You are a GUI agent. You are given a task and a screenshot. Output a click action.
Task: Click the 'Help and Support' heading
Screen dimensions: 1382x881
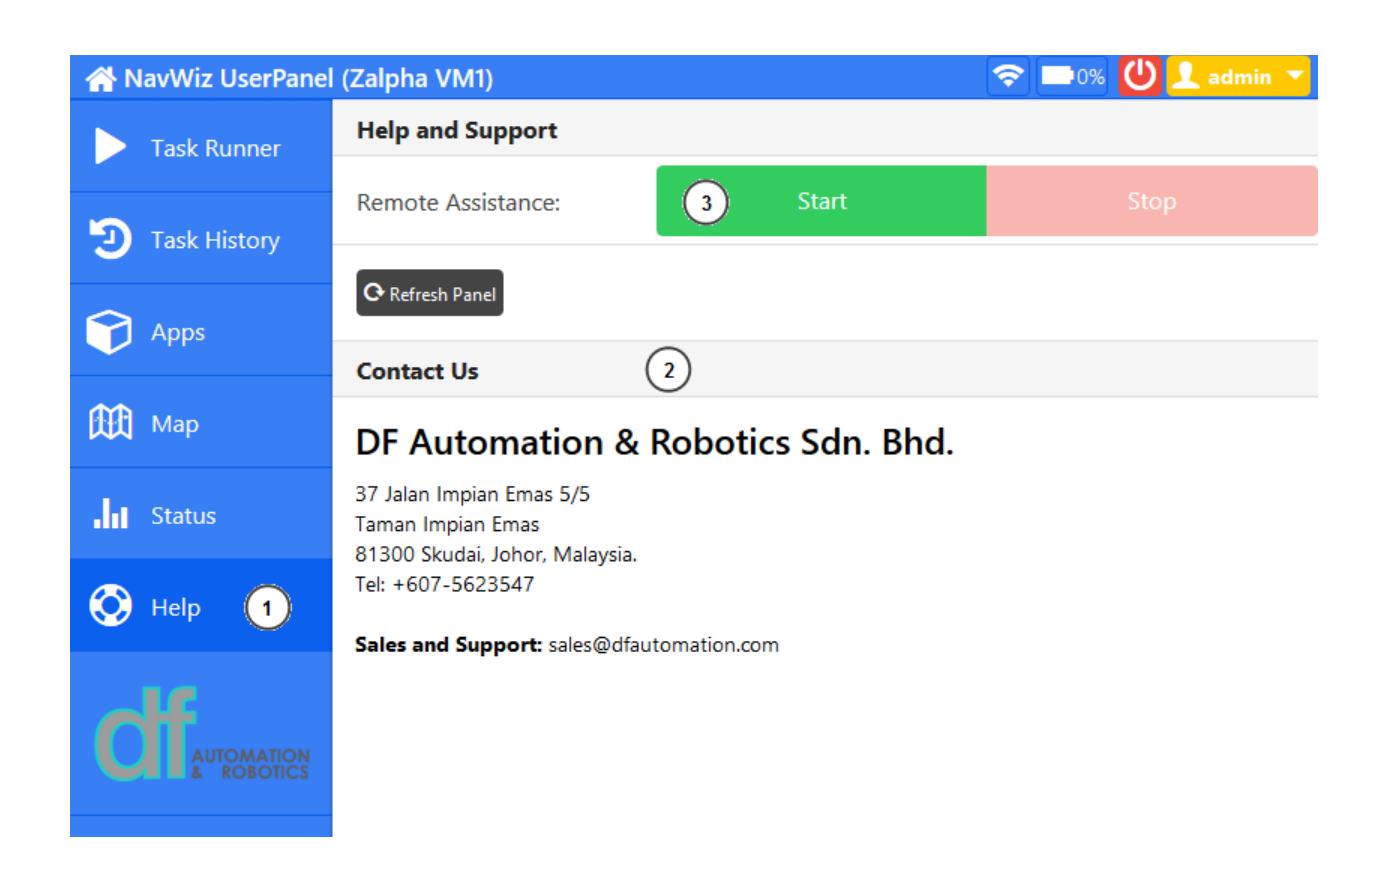[x=457, y=130]
